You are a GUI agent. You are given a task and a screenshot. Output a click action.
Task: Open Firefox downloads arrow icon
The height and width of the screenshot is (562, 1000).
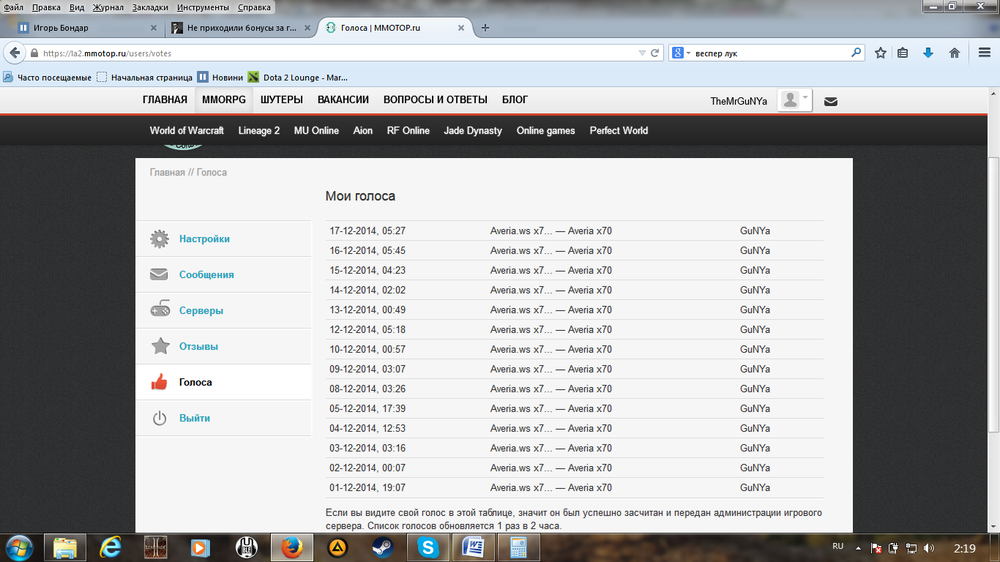(928, 53)
